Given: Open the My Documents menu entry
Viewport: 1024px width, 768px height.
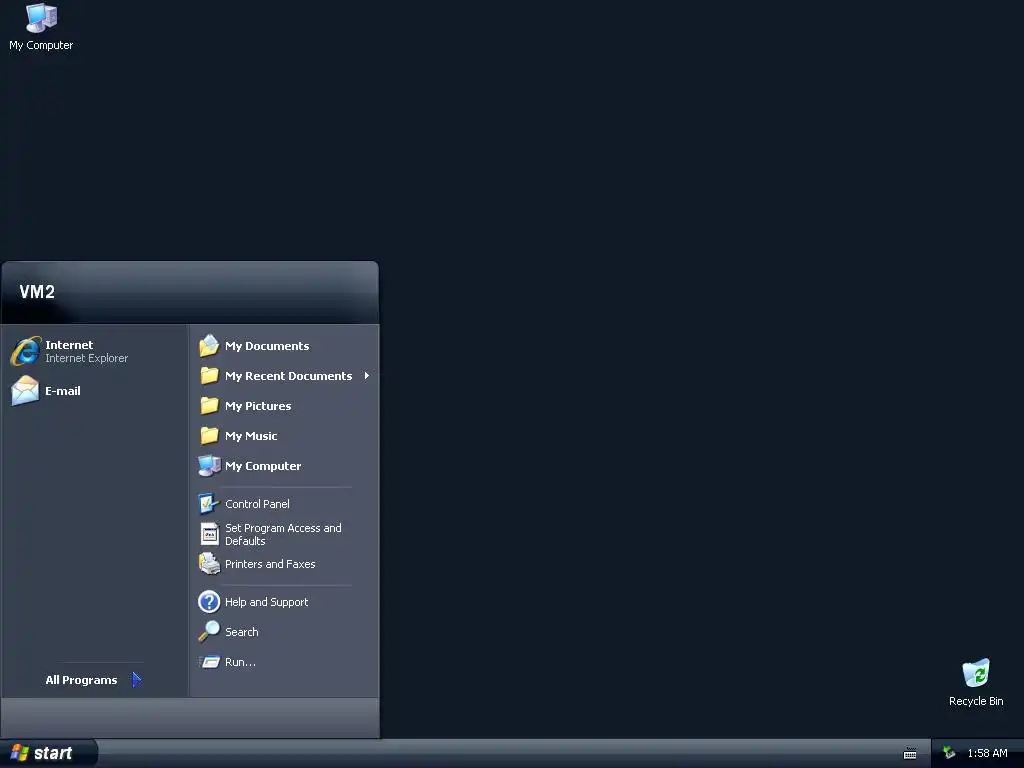Looking at the screenshot, I should click(x=267, y=346).
